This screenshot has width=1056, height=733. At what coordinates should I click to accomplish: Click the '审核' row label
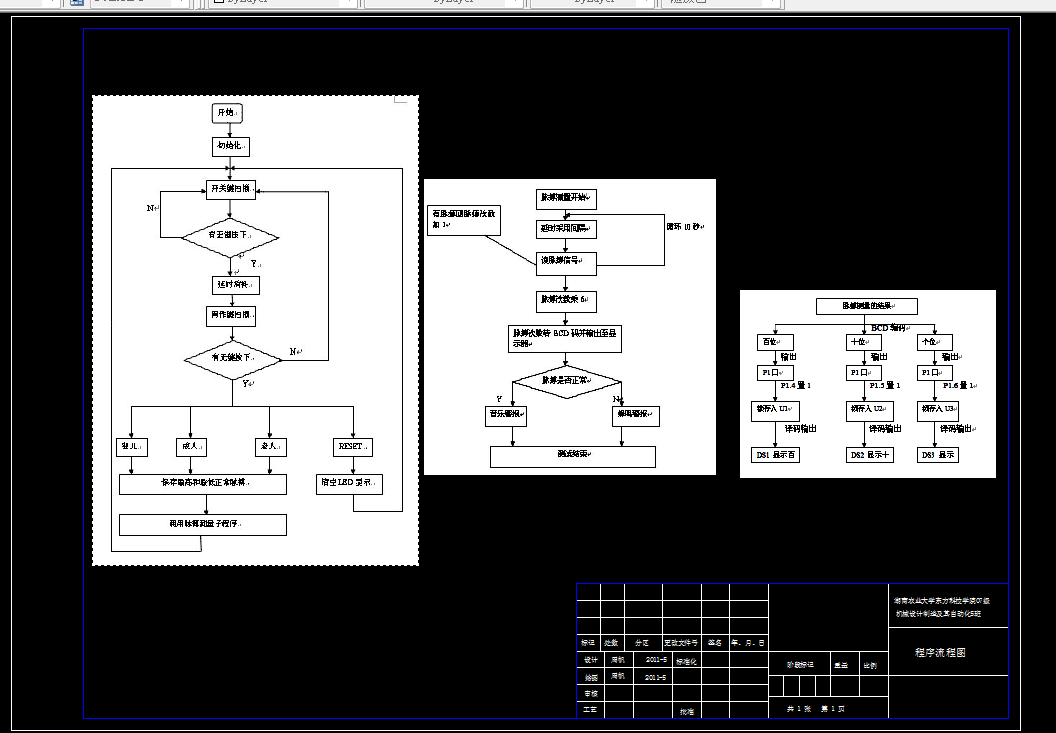pos(591,693)
